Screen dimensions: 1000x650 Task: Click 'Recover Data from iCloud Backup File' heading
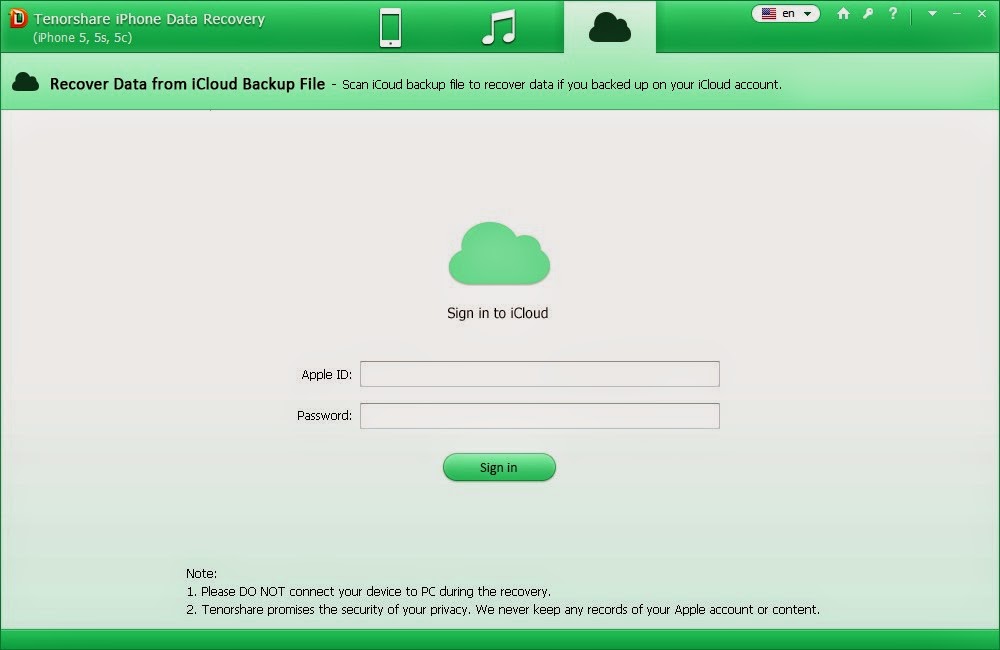(x=188, y=84)
